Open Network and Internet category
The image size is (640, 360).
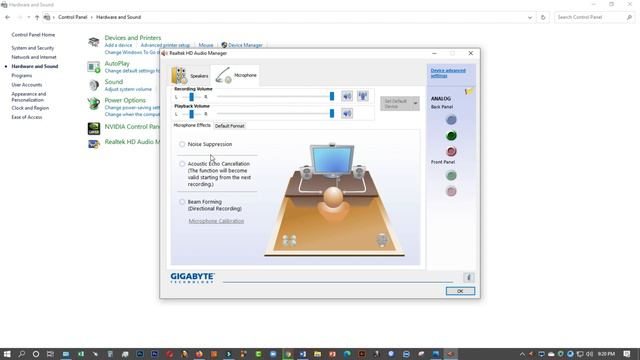pos(34,57)
